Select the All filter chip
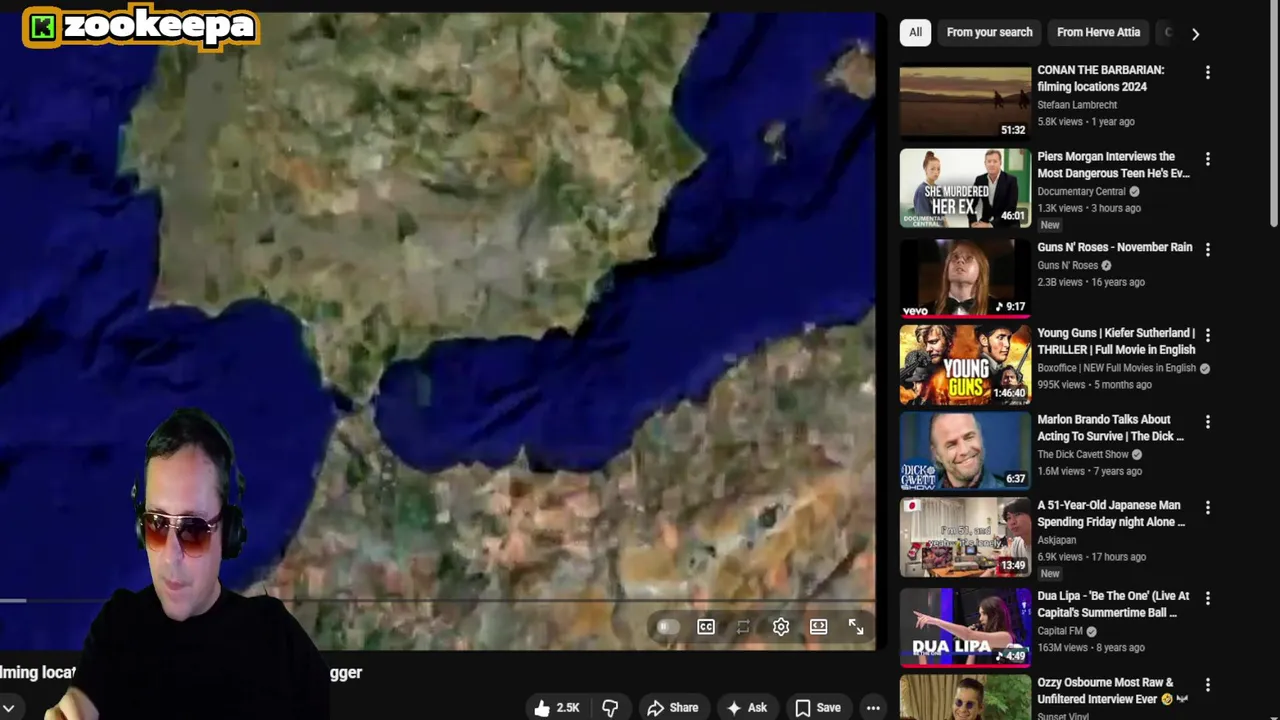1280x720 pixels. (x=915, y=32)
